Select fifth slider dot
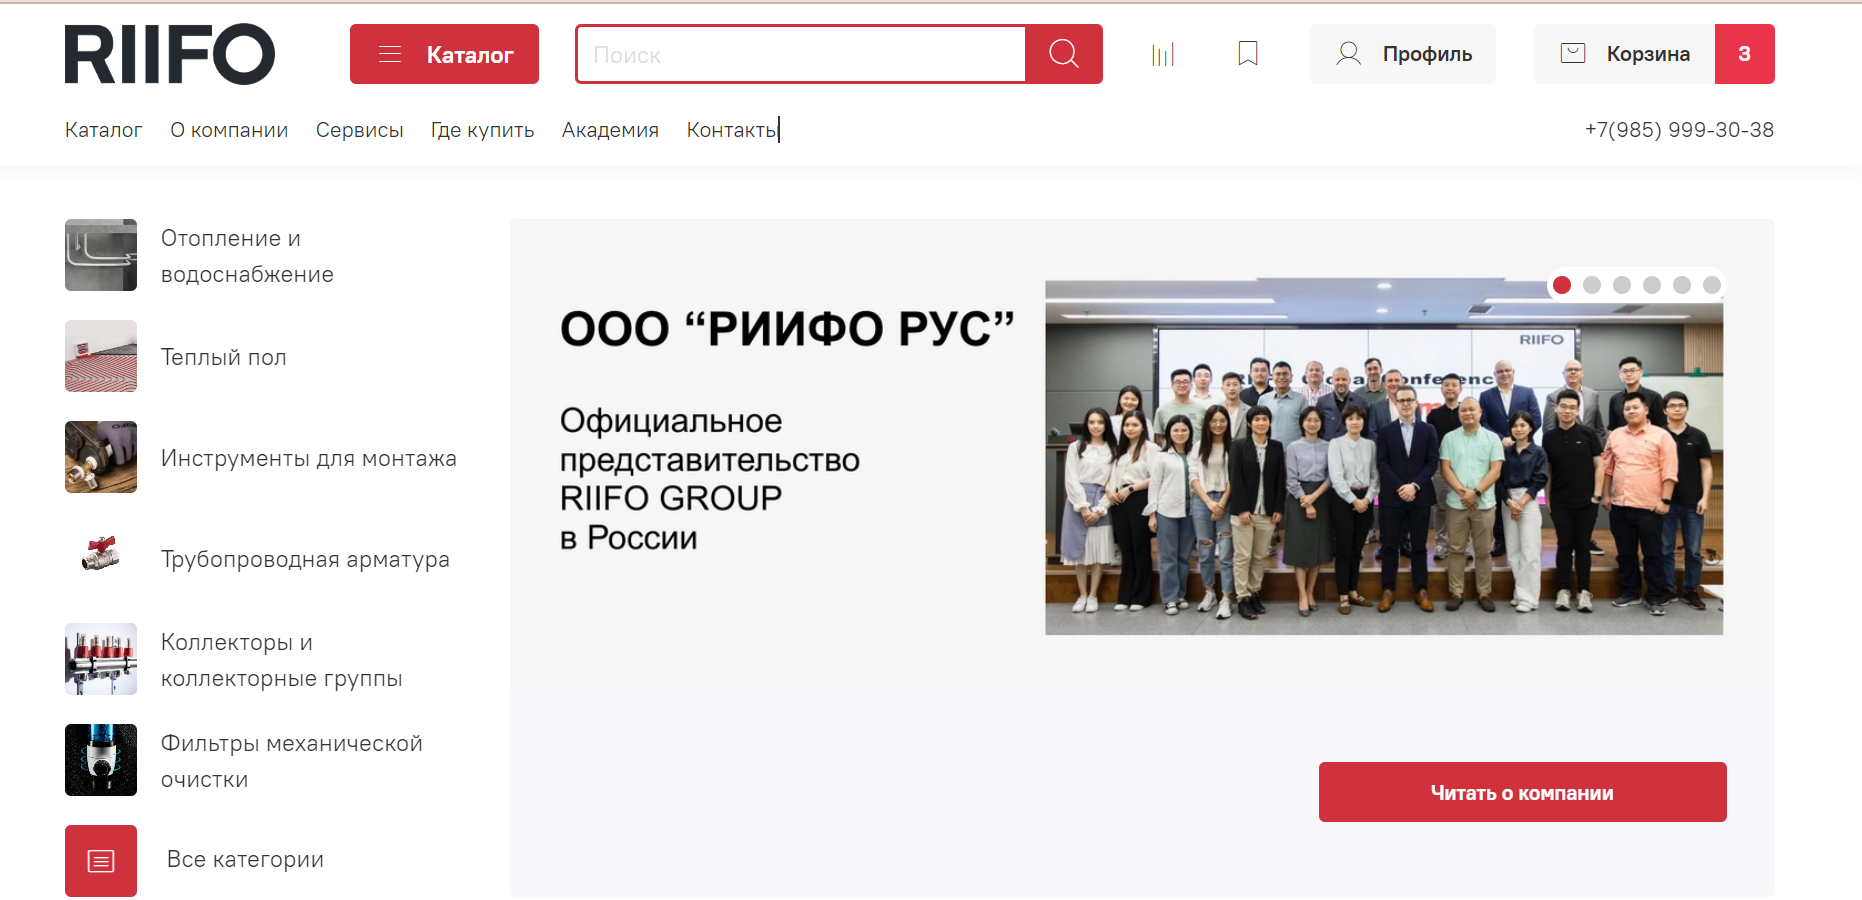The image size is (1862, 900). point(1682,285)
